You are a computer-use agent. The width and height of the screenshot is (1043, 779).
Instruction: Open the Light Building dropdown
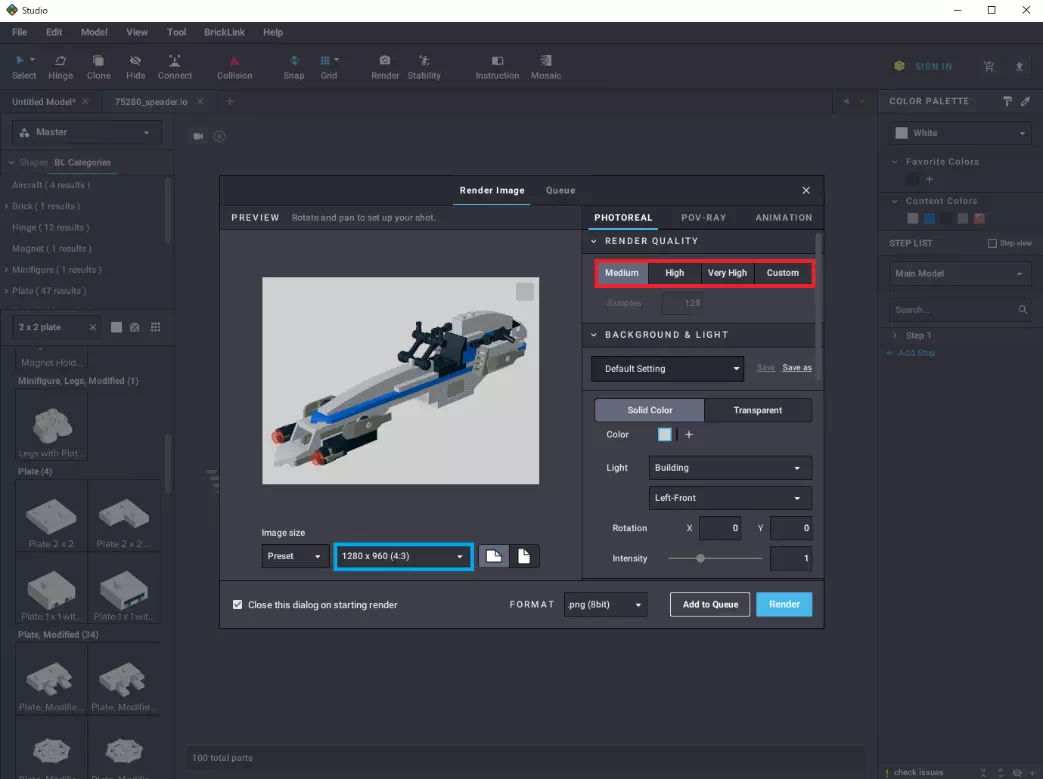(x=730, y=468)
